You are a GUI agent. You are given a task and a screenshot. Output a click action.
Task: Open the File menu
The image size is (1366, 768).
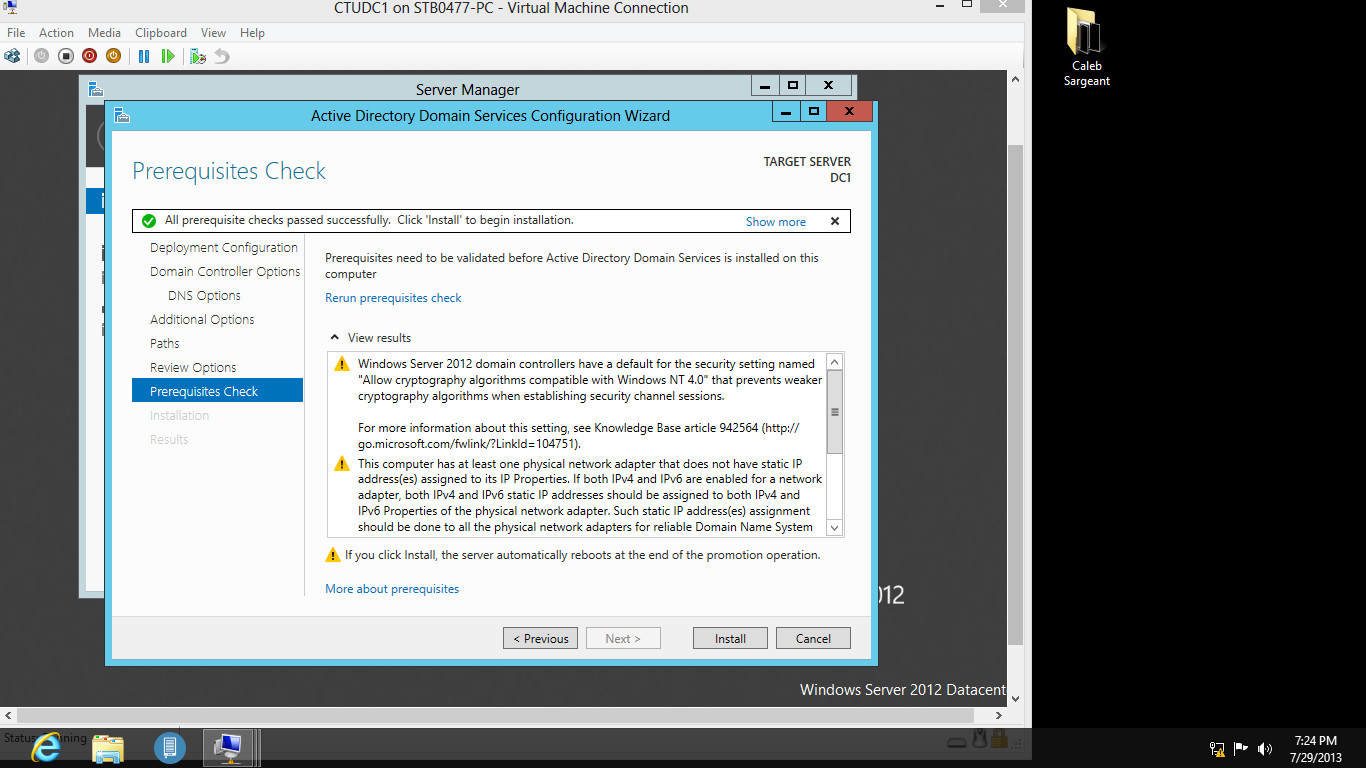(16, 33)
